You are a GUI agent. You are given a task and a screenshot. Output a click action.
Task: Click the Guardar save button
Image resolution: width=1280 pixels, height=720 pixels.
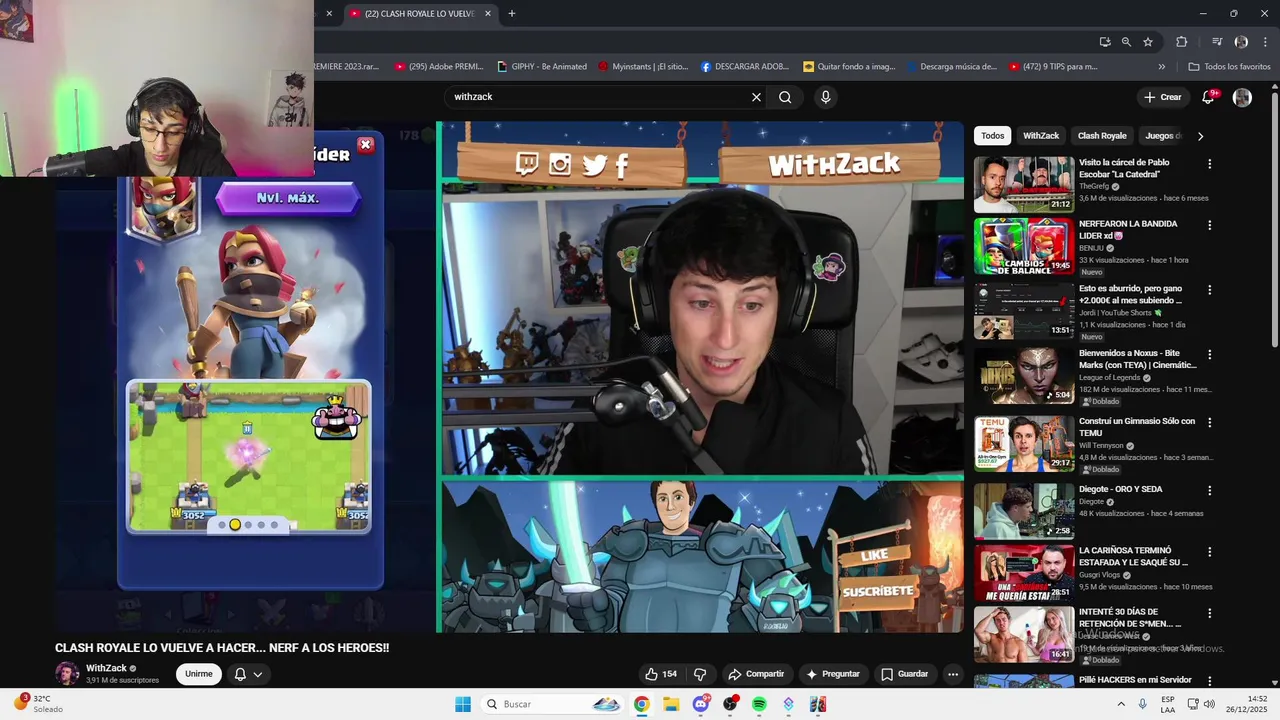pos(904,674)
